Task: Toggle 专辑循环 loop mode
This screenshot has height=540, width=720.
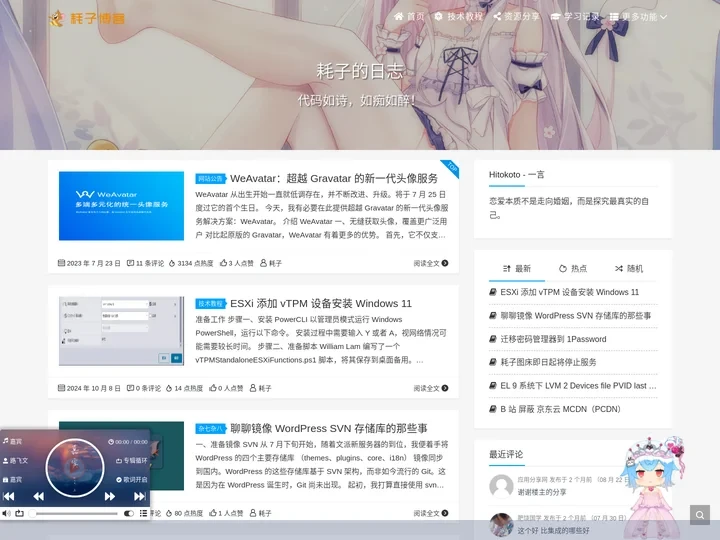Action: point(131,461)
